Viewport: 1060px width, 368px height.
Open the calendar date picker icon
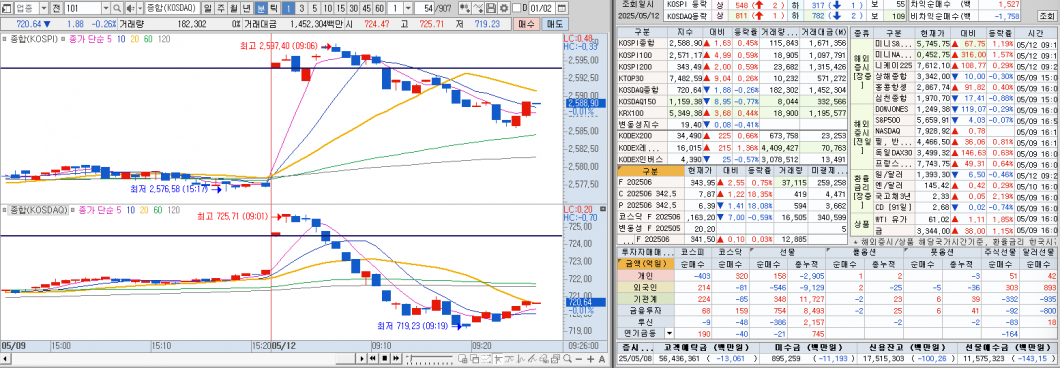(x=562, y=7)
